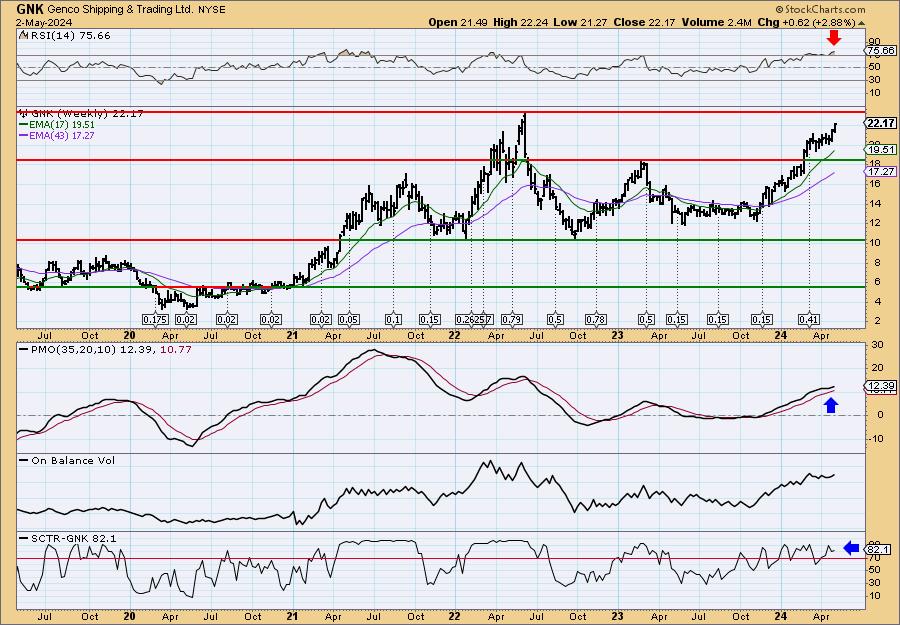Click the 0.41 dividend marker
900x625 pixels.
pos(809,319)
